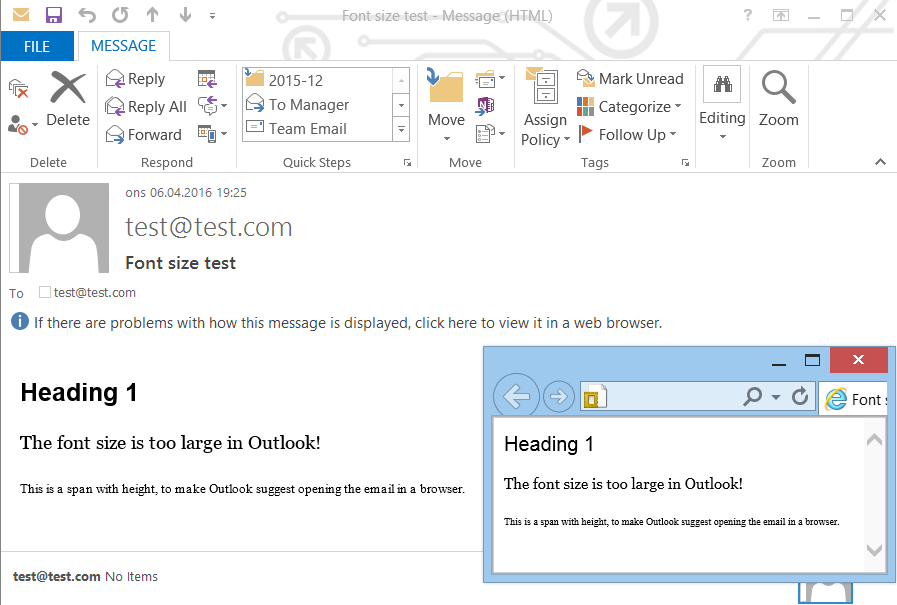Open the FILE tab
The height and width of the screenshot is (605, 897).
37,46
